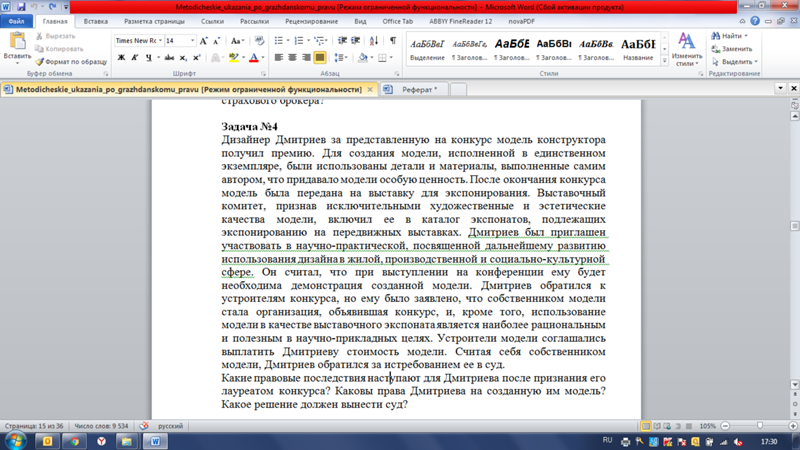Click the Paste clipboard icon
The width and height of the screenshot is (800, 450).
tap(17, 42)
